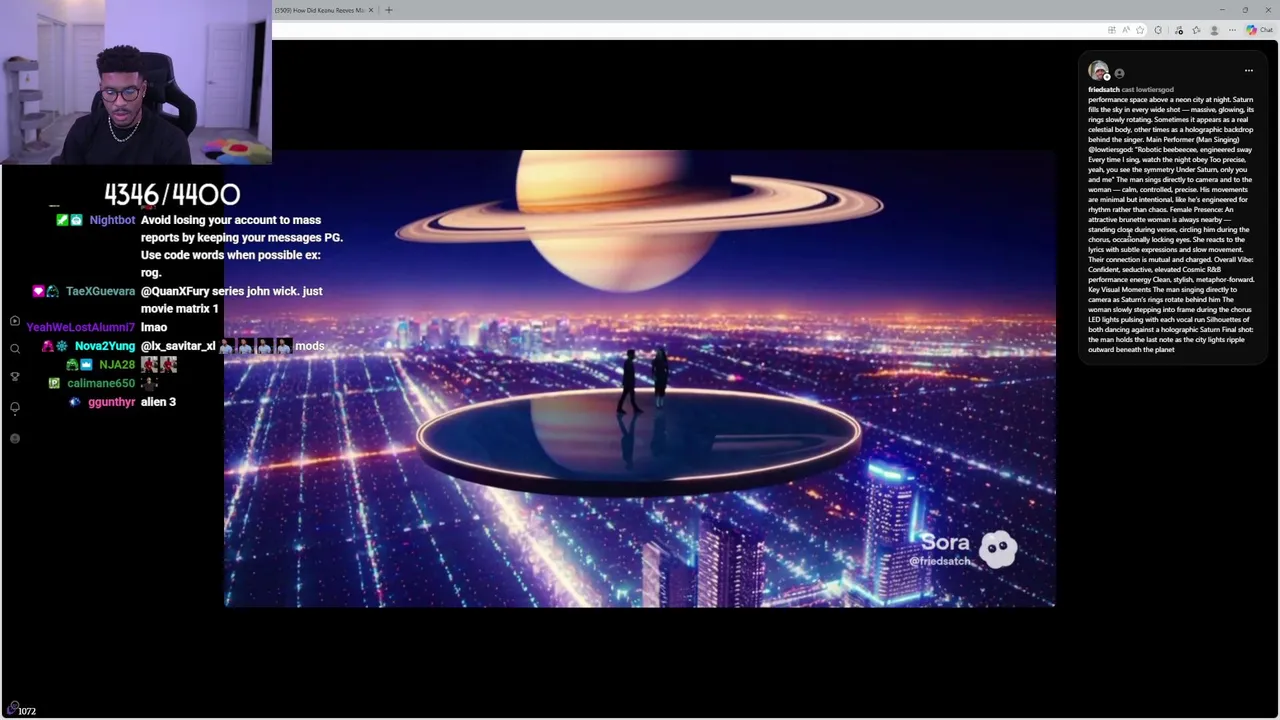Open the notifications bell in Sora sidebar
Screen dimensions: 1280x720
tap(15, 408)
